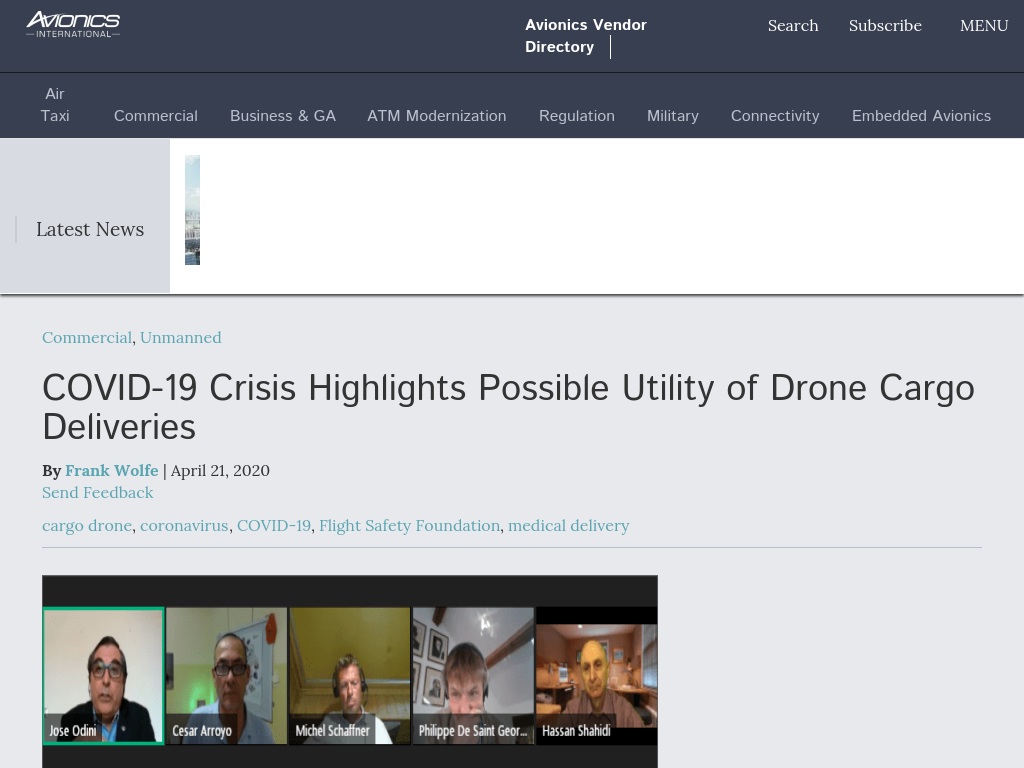Screen dimensions: 1024x768
Task: Click the Cesar Arroyo video tile
Action: 227,676
